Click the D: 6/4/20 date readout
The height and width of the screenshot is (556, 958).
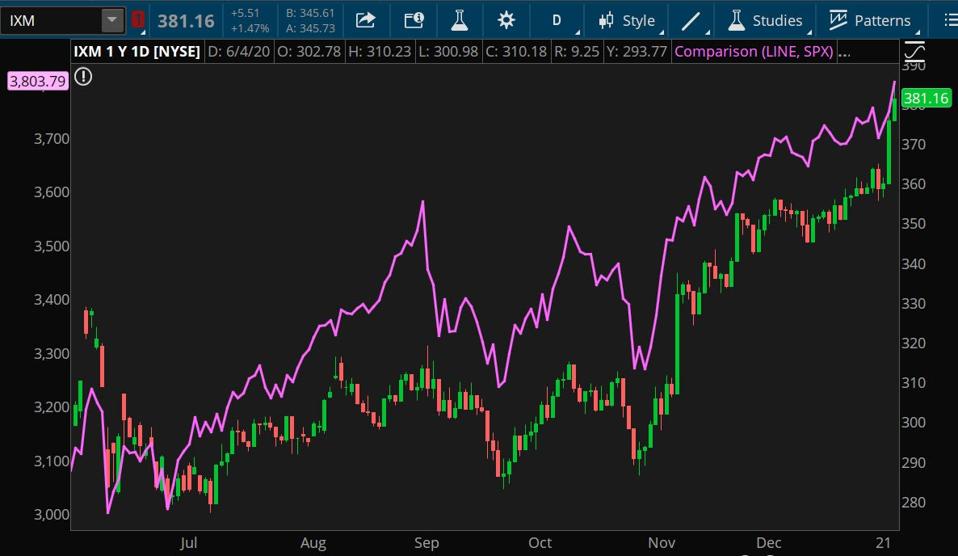click(239, 51)
